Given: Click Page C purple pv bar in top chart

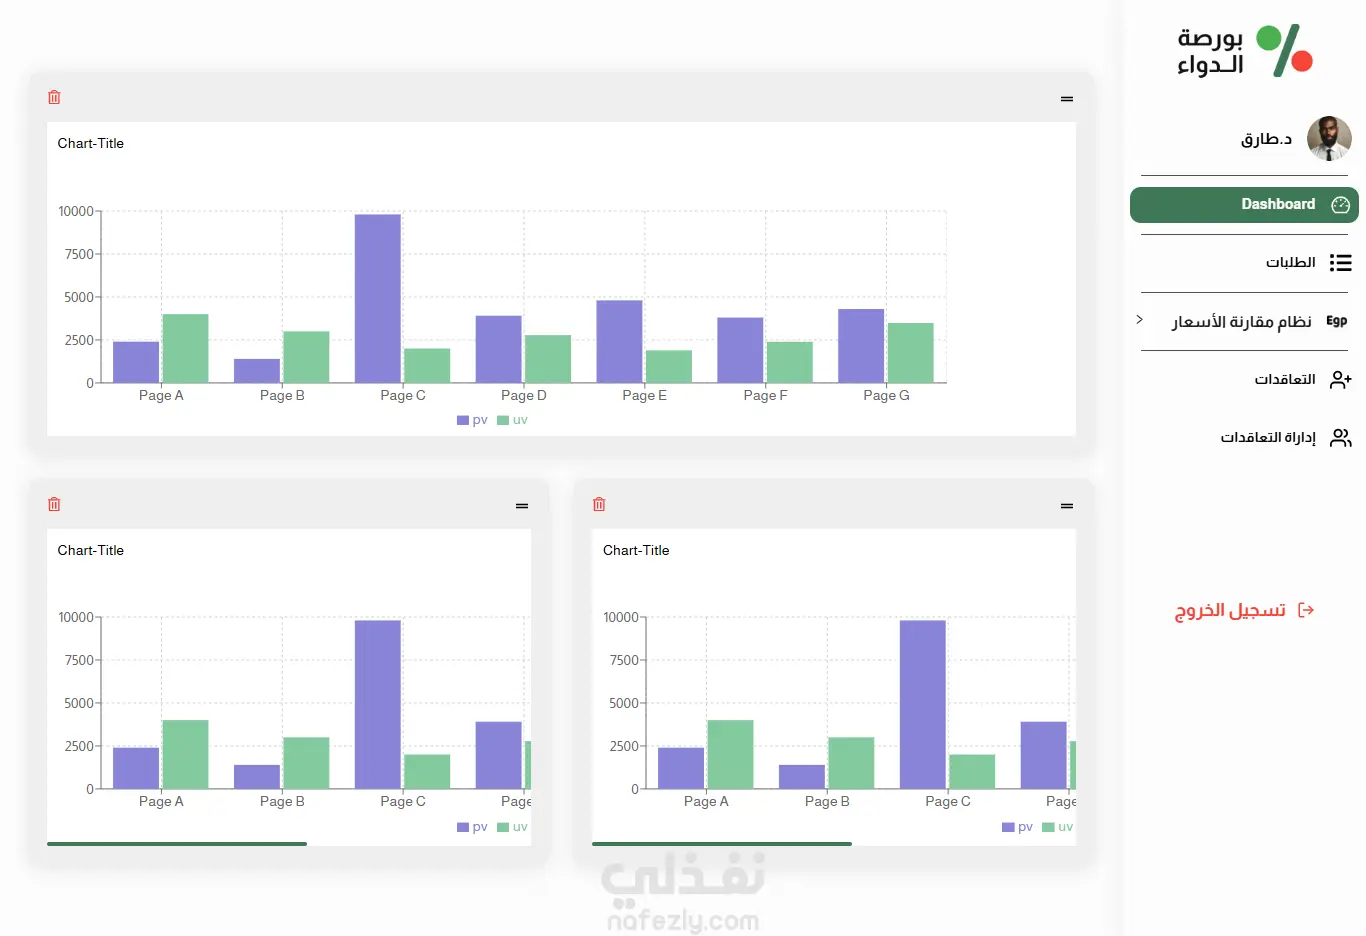Looking at the screenshot, I should tap(378, 298).
